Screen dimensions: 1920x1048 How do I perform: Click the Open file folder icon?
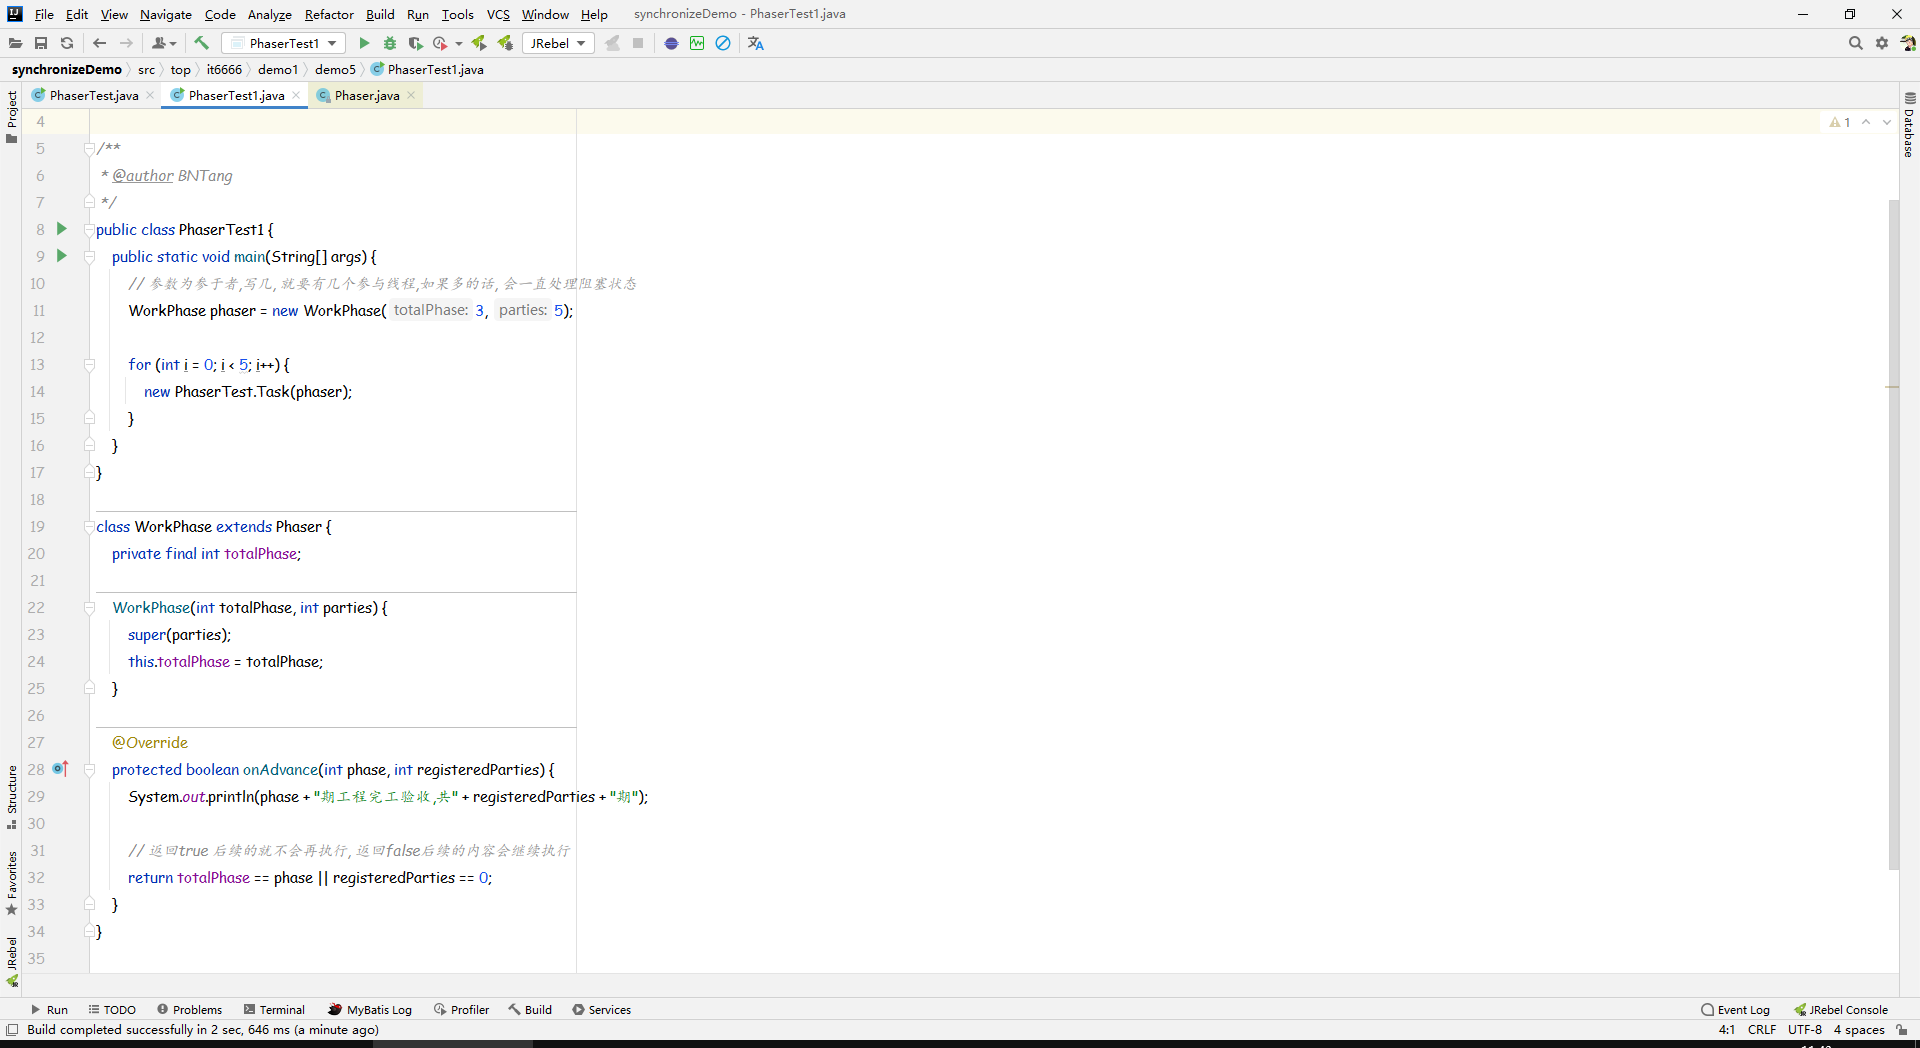15,43
